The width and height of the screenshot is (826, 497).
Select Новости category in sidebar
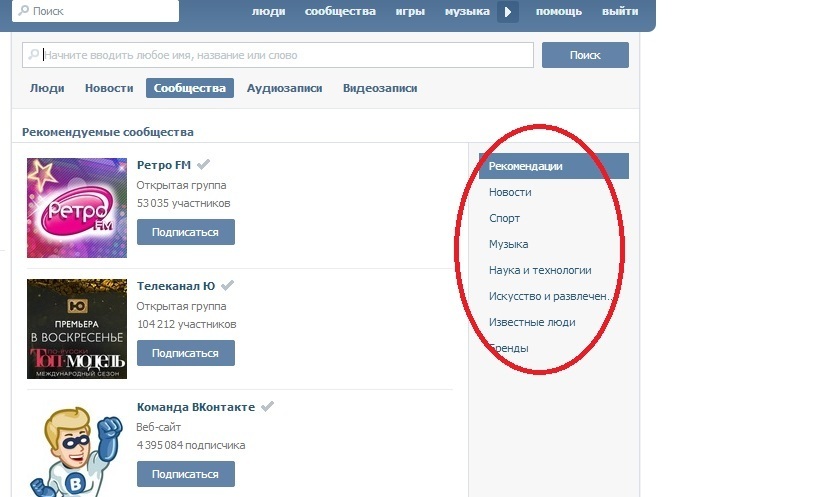click(x=510, y=192)
